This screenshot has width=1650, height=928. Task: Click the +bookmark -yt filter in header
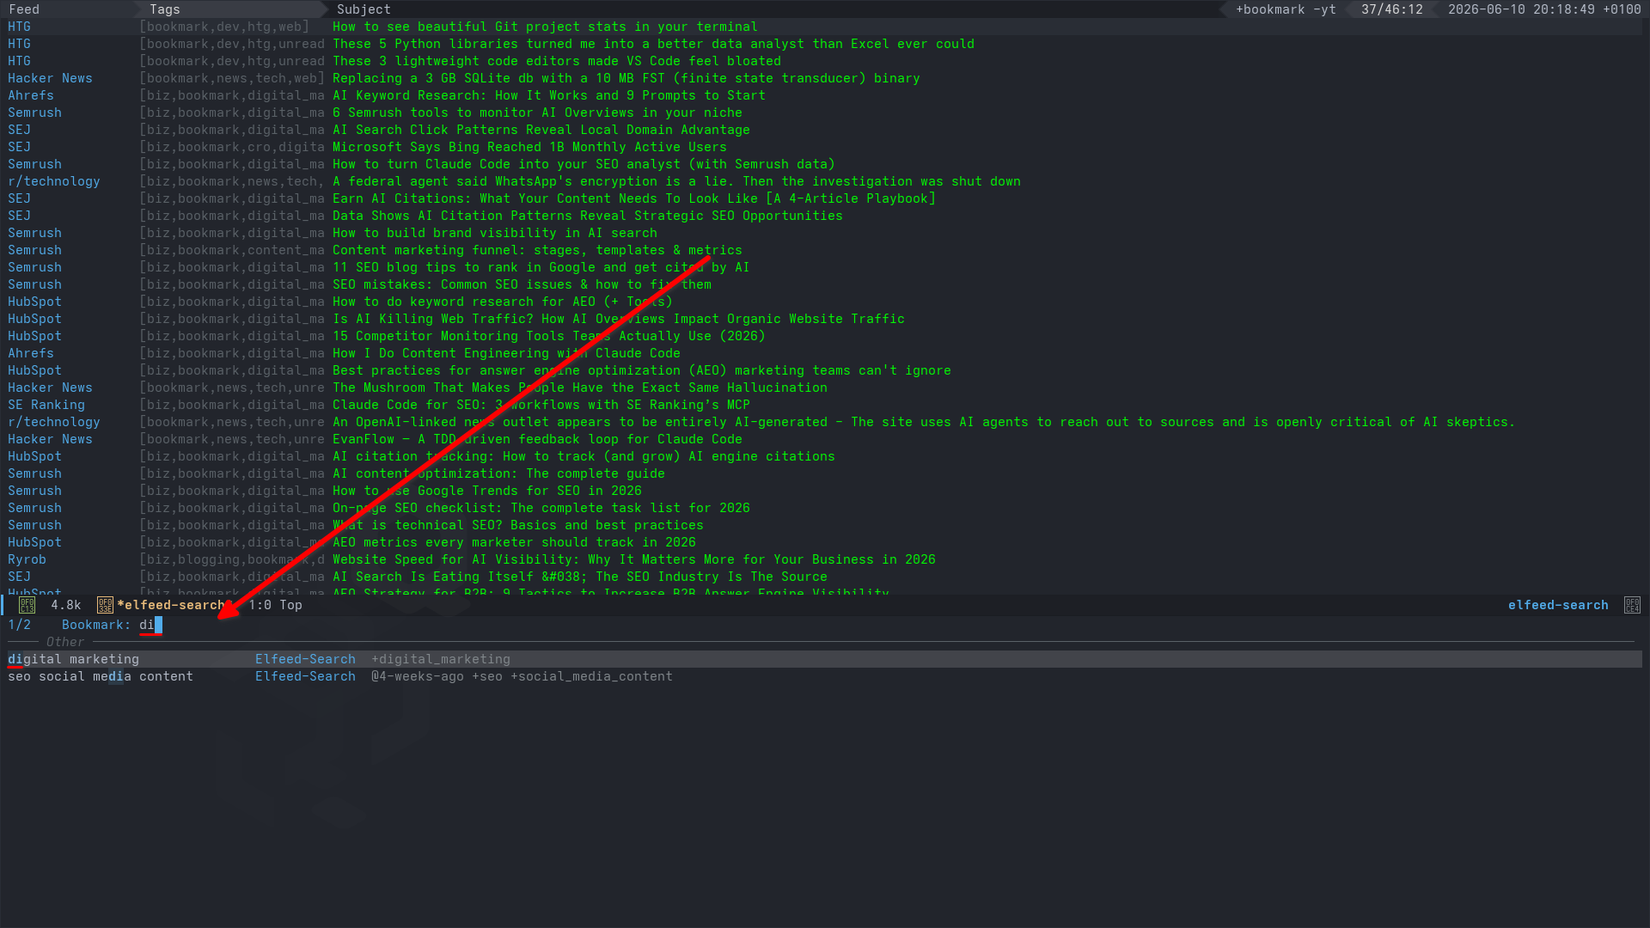(x=1285, y=9)
